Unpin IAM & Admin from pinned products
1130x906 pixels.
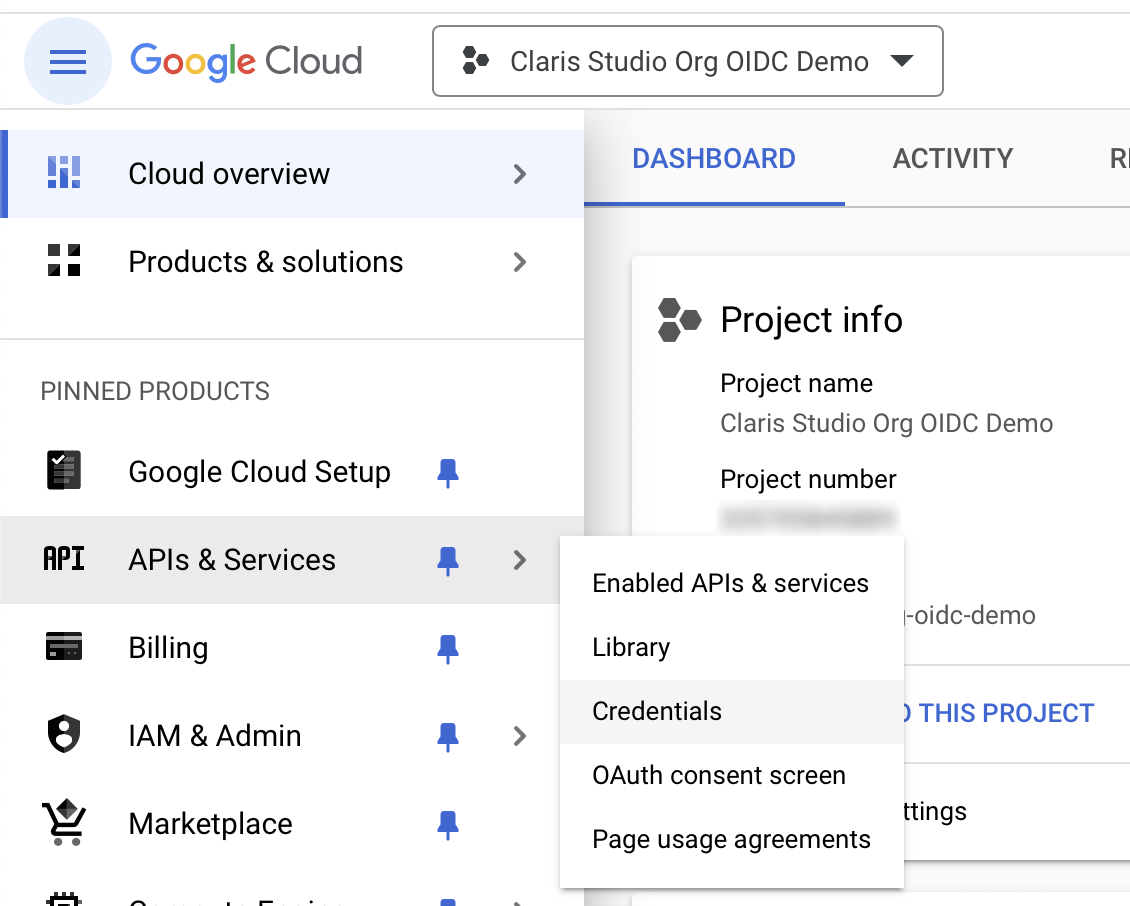pos(447,736)
